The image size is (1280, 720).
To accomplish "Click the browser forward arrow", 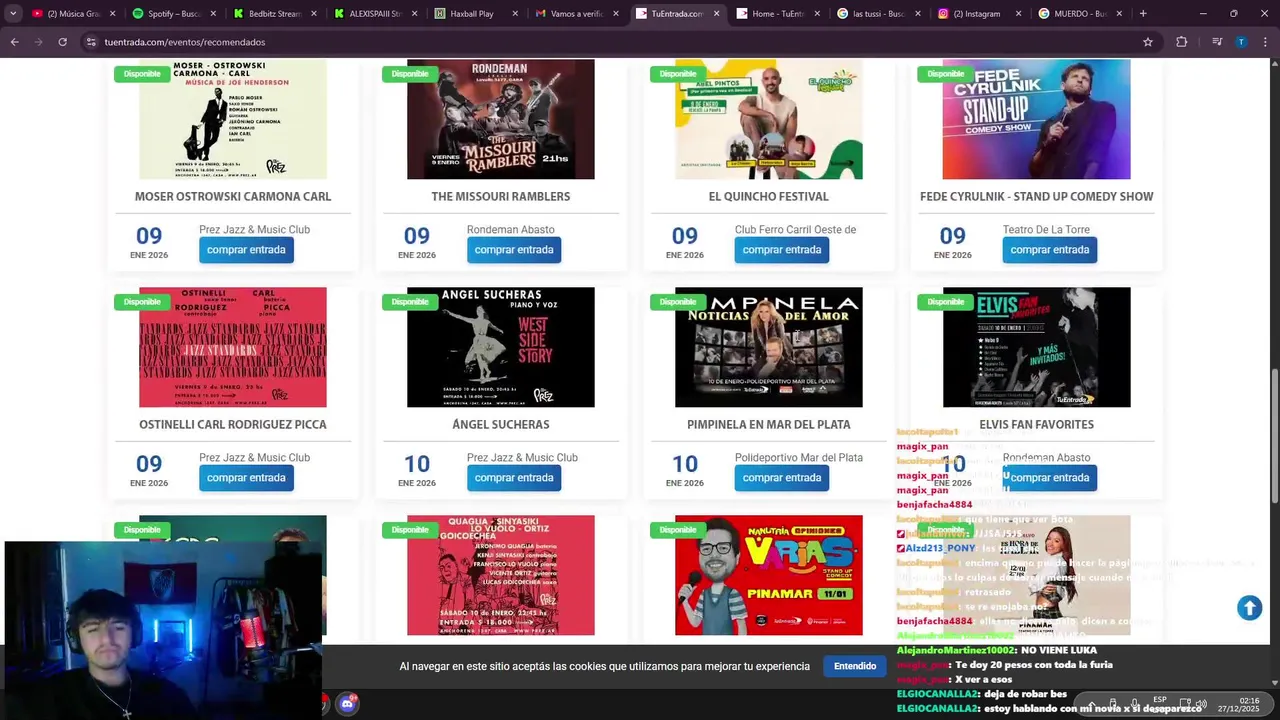I will pyautogui.click(x=38, y=42).
